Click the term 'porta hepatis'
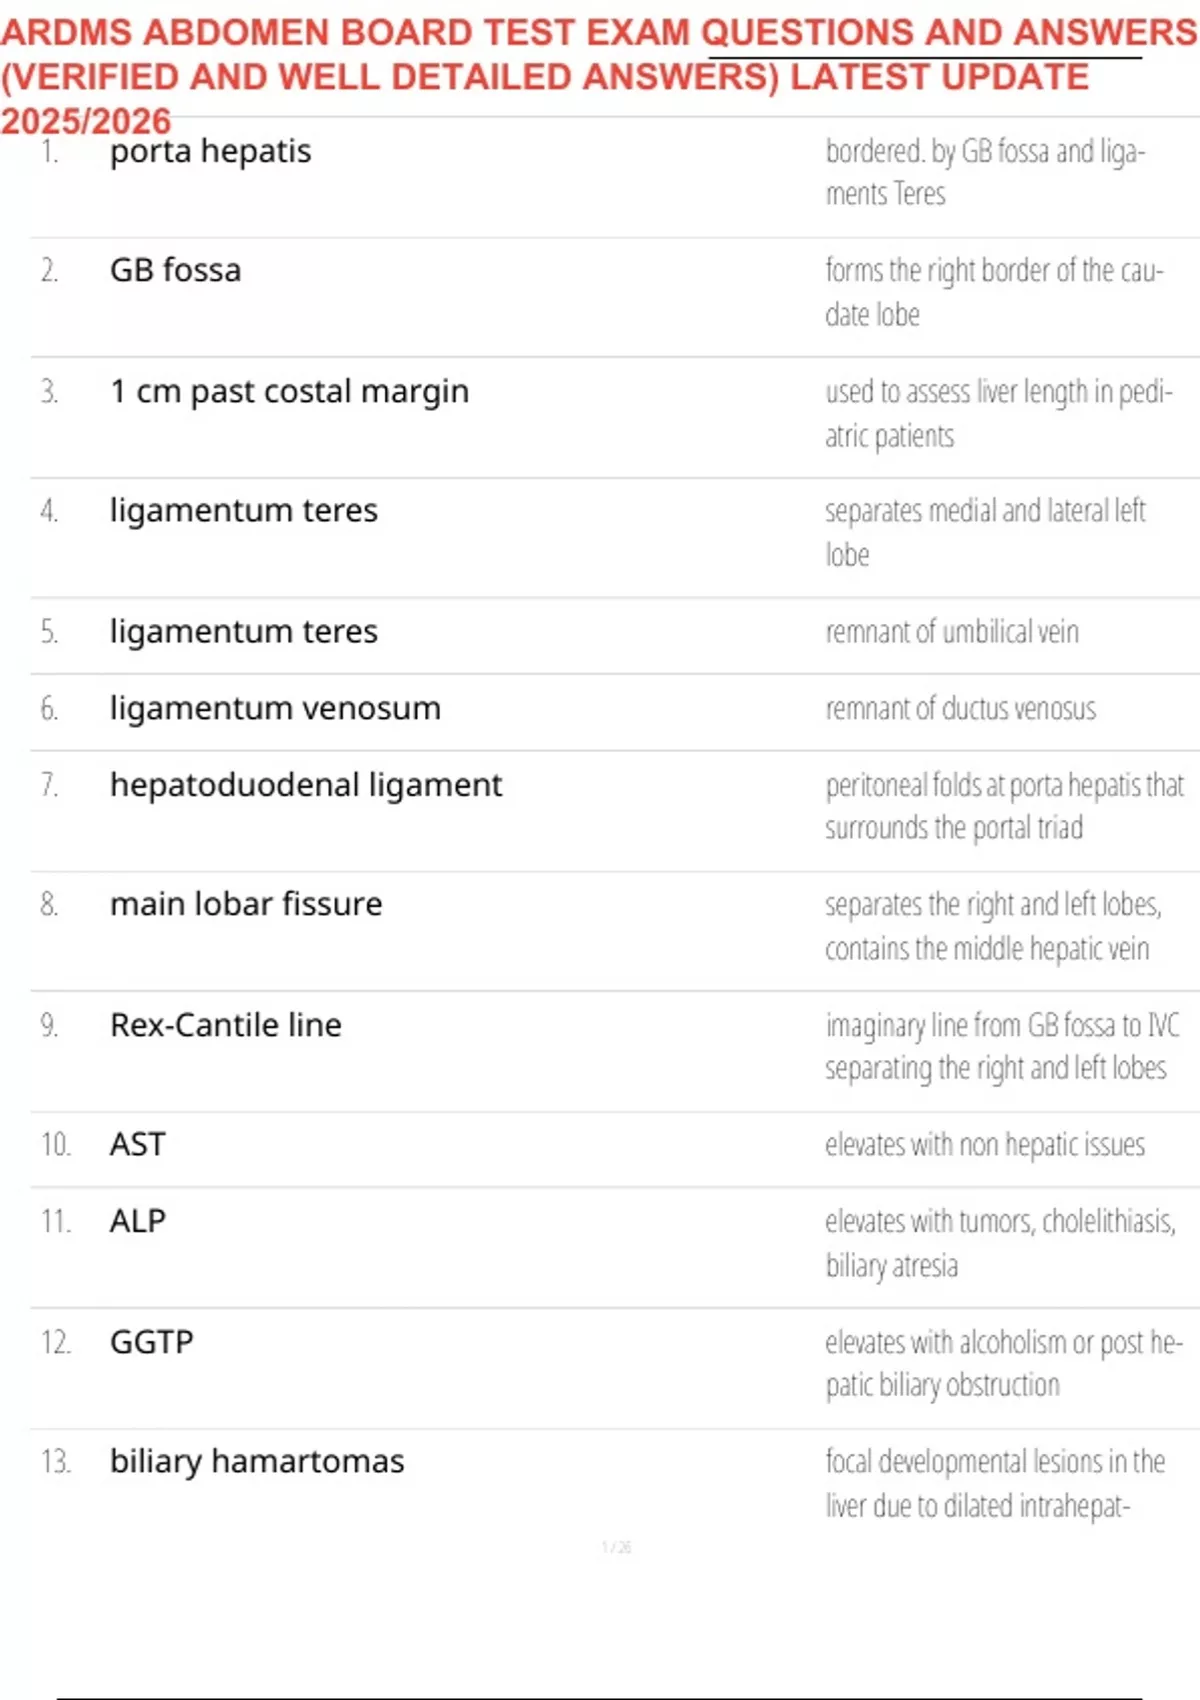The height and width of the screenshot is (1700, 1200). tap(210, 151)
